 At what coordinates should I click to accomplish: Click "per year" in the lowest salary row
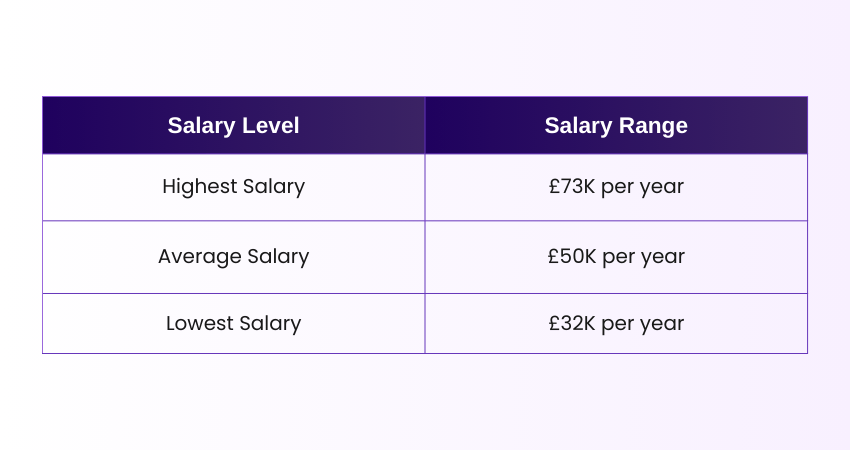pyautogui.click(x=642, y=324)
